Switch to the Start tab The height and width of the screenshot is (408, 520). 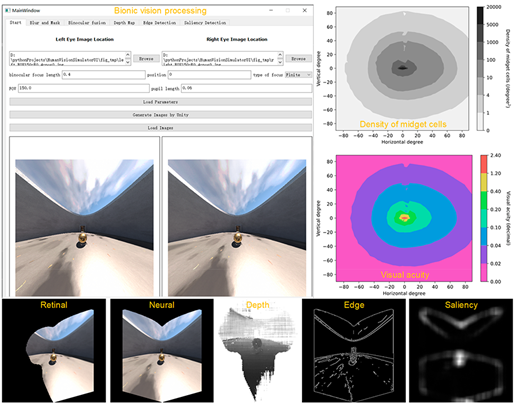pos(16,22)
